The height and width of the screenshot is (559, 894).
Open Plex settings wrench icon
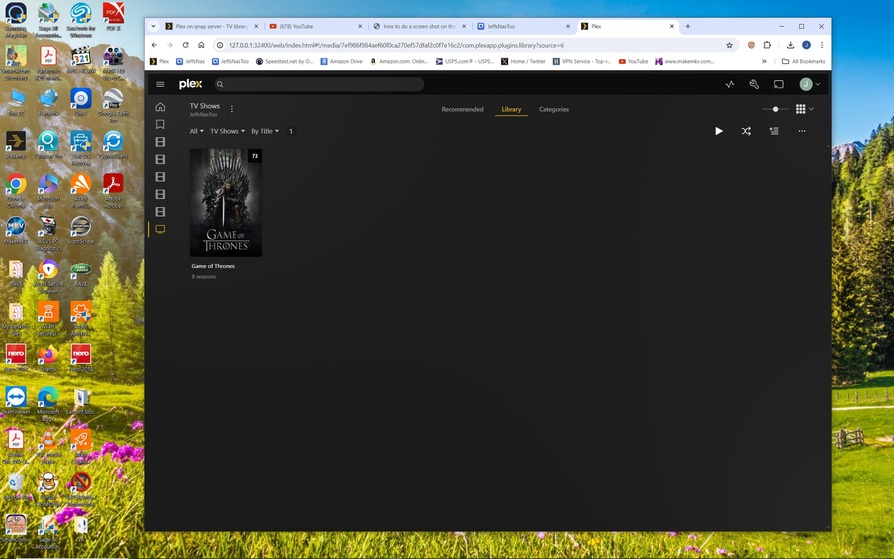754,84
